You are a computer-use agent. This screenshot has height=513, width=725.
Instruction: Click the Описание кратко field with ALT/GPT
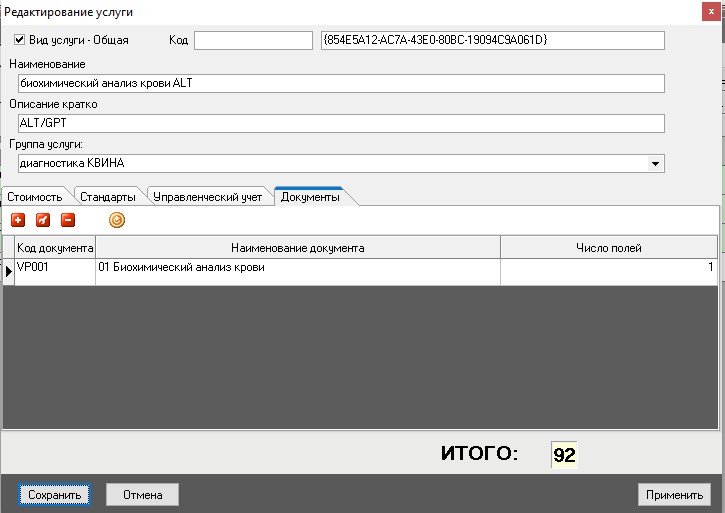coord(341,124)
